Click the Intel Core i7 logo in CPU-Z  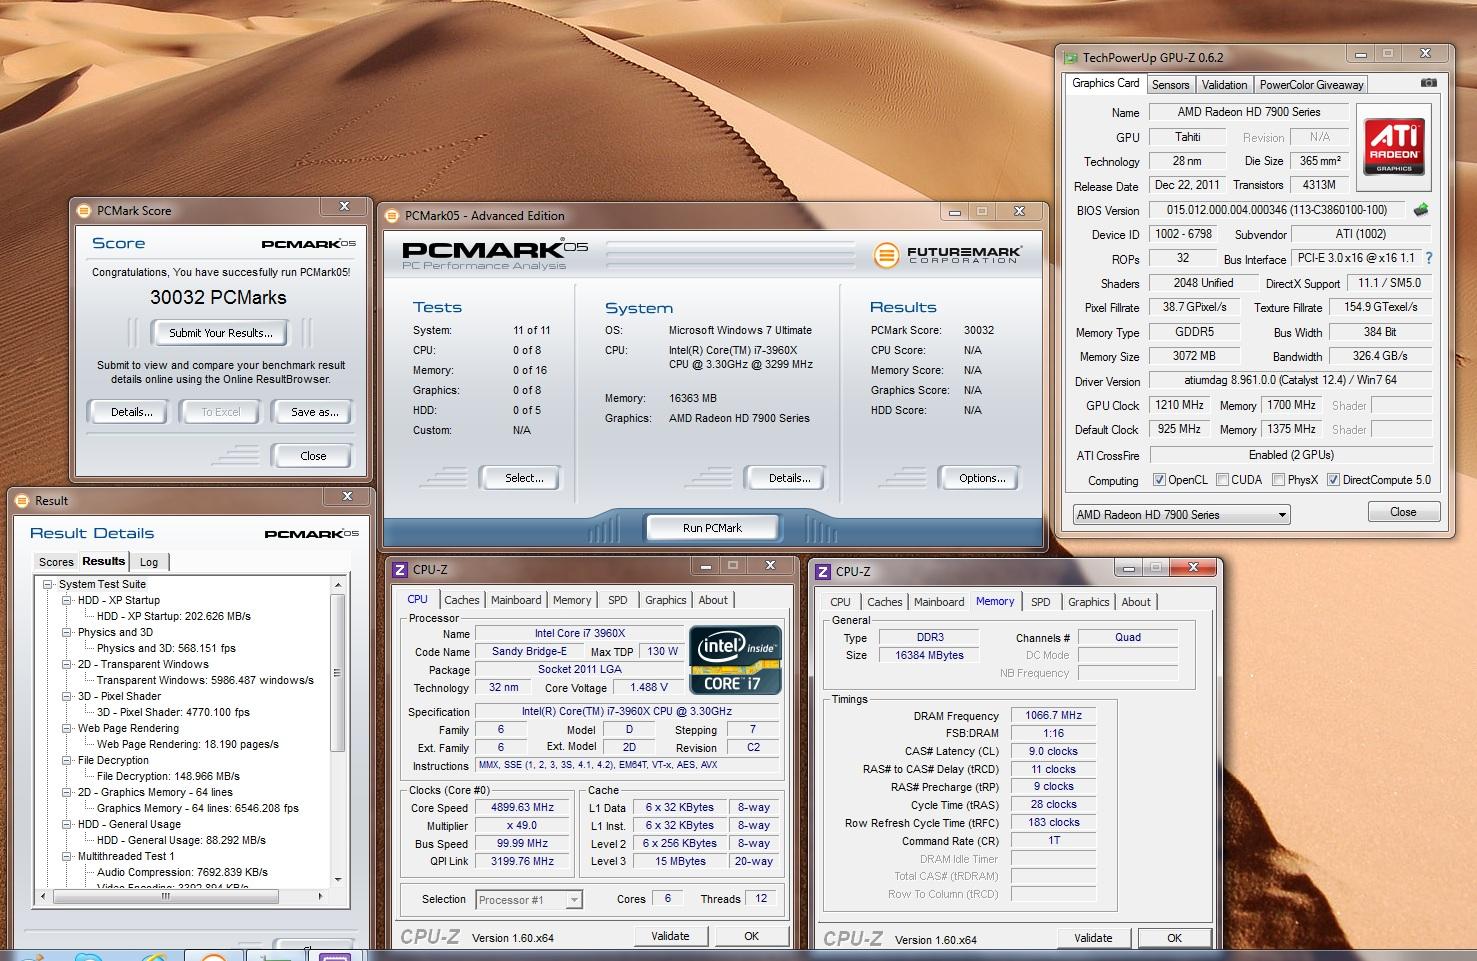click(x=735, y=660)
